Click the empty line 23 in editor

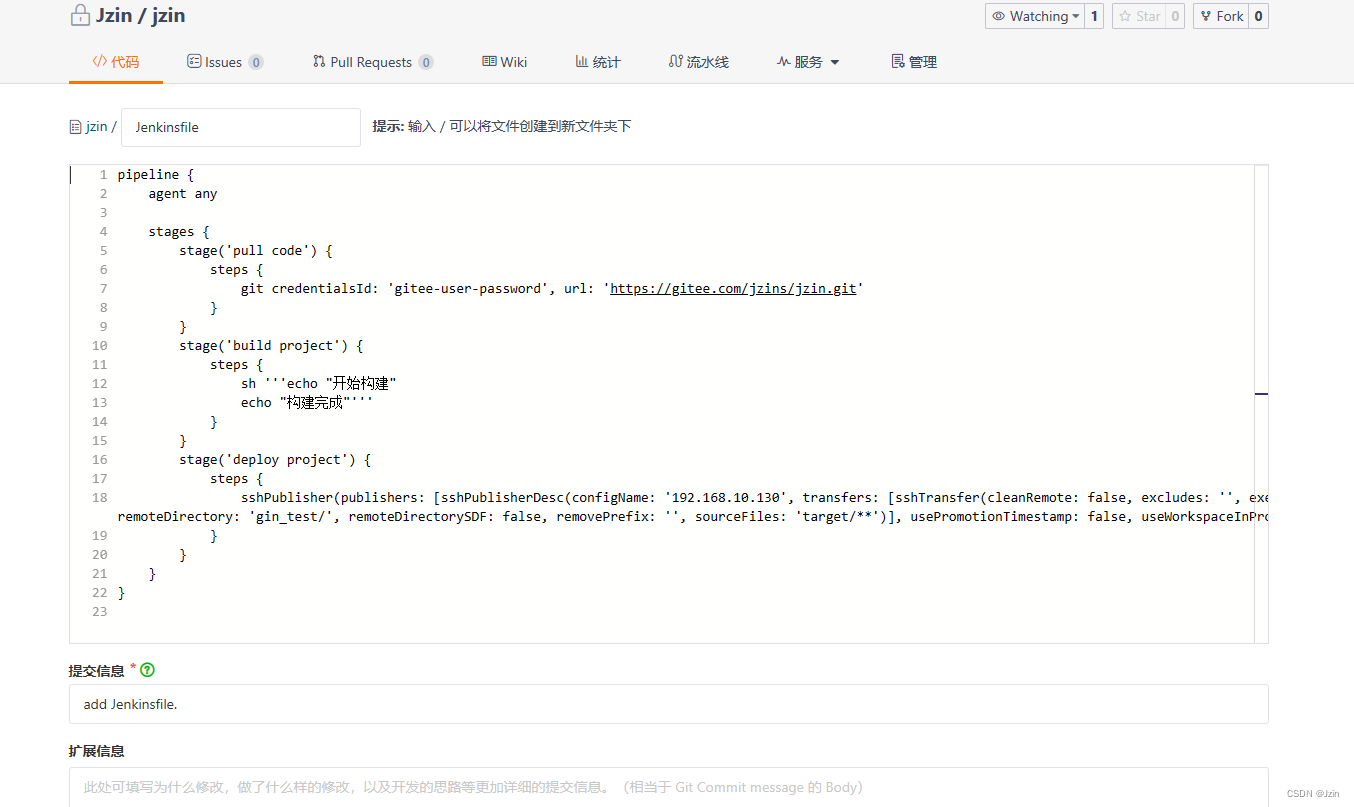685,612
